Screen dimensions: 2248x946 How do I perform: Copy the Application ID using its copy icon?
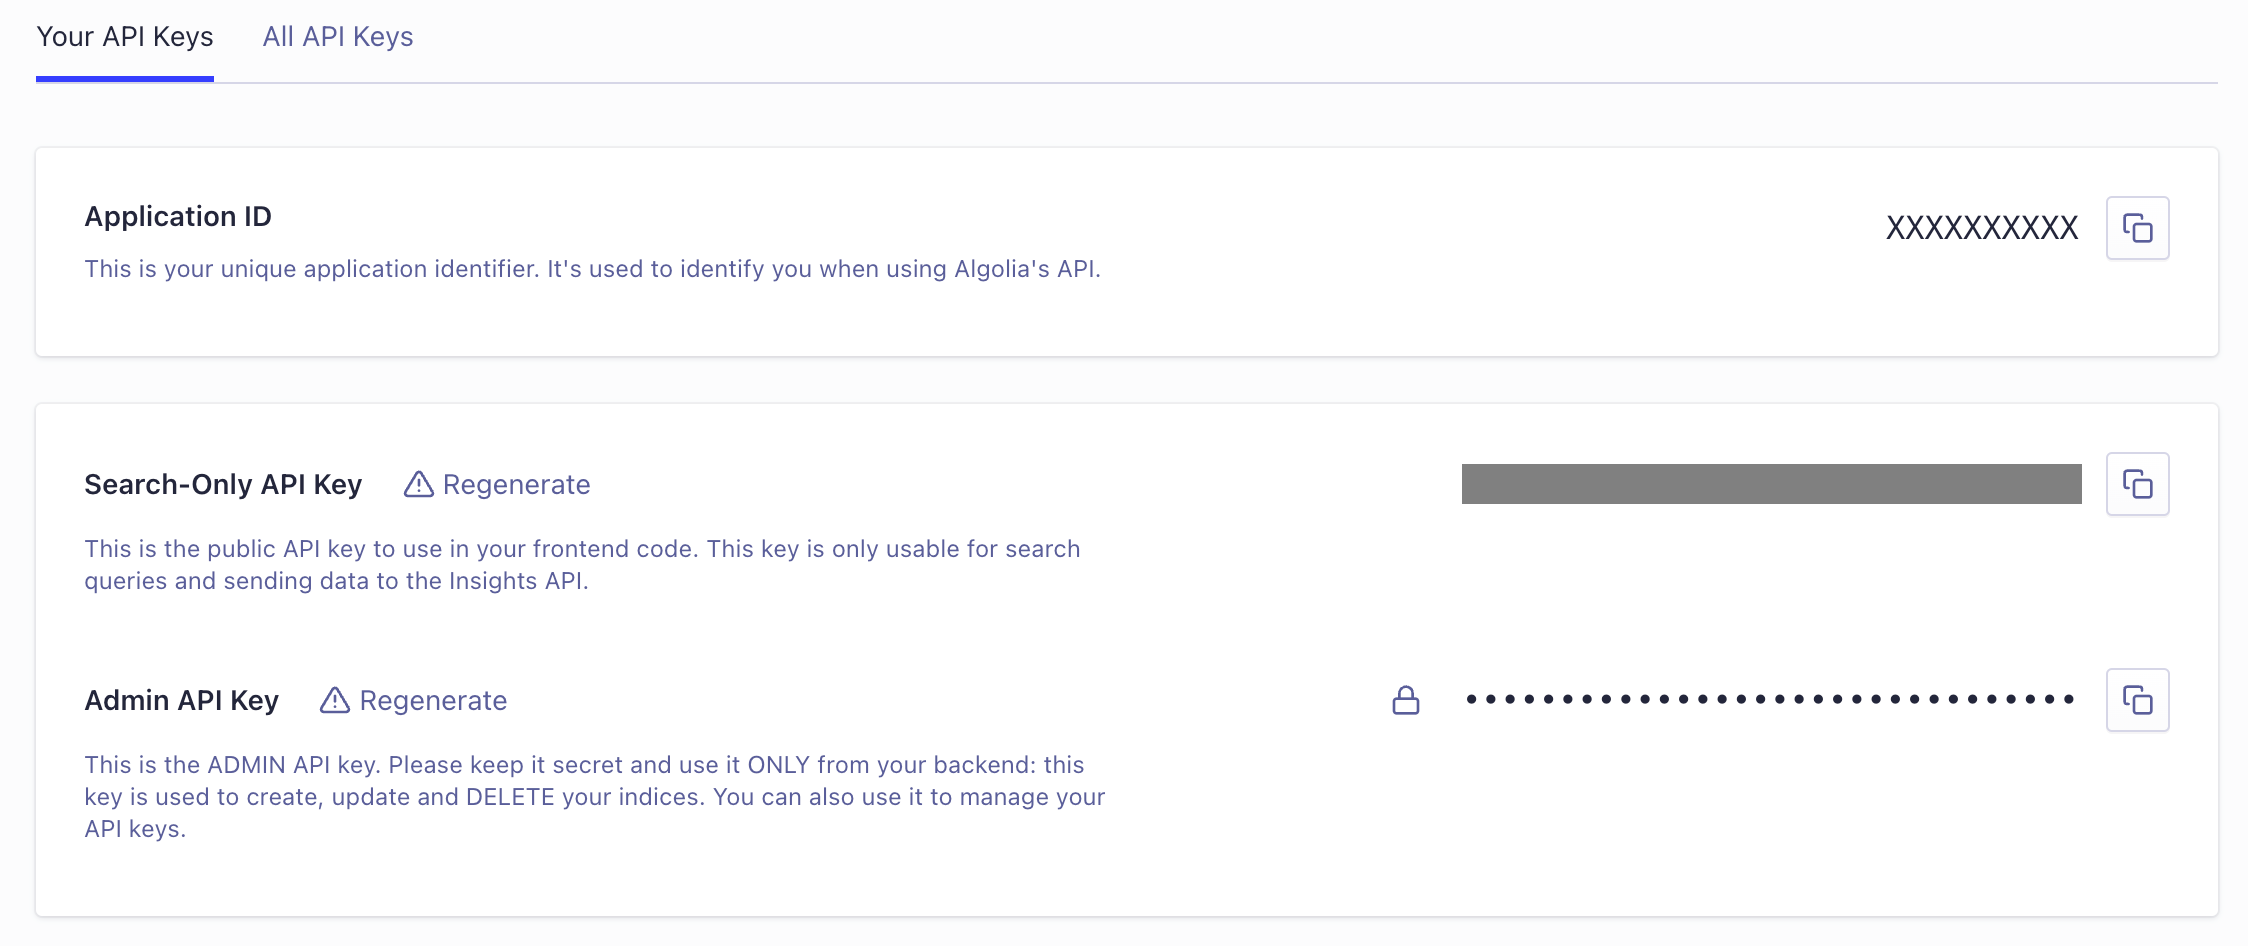[2139, 227]
